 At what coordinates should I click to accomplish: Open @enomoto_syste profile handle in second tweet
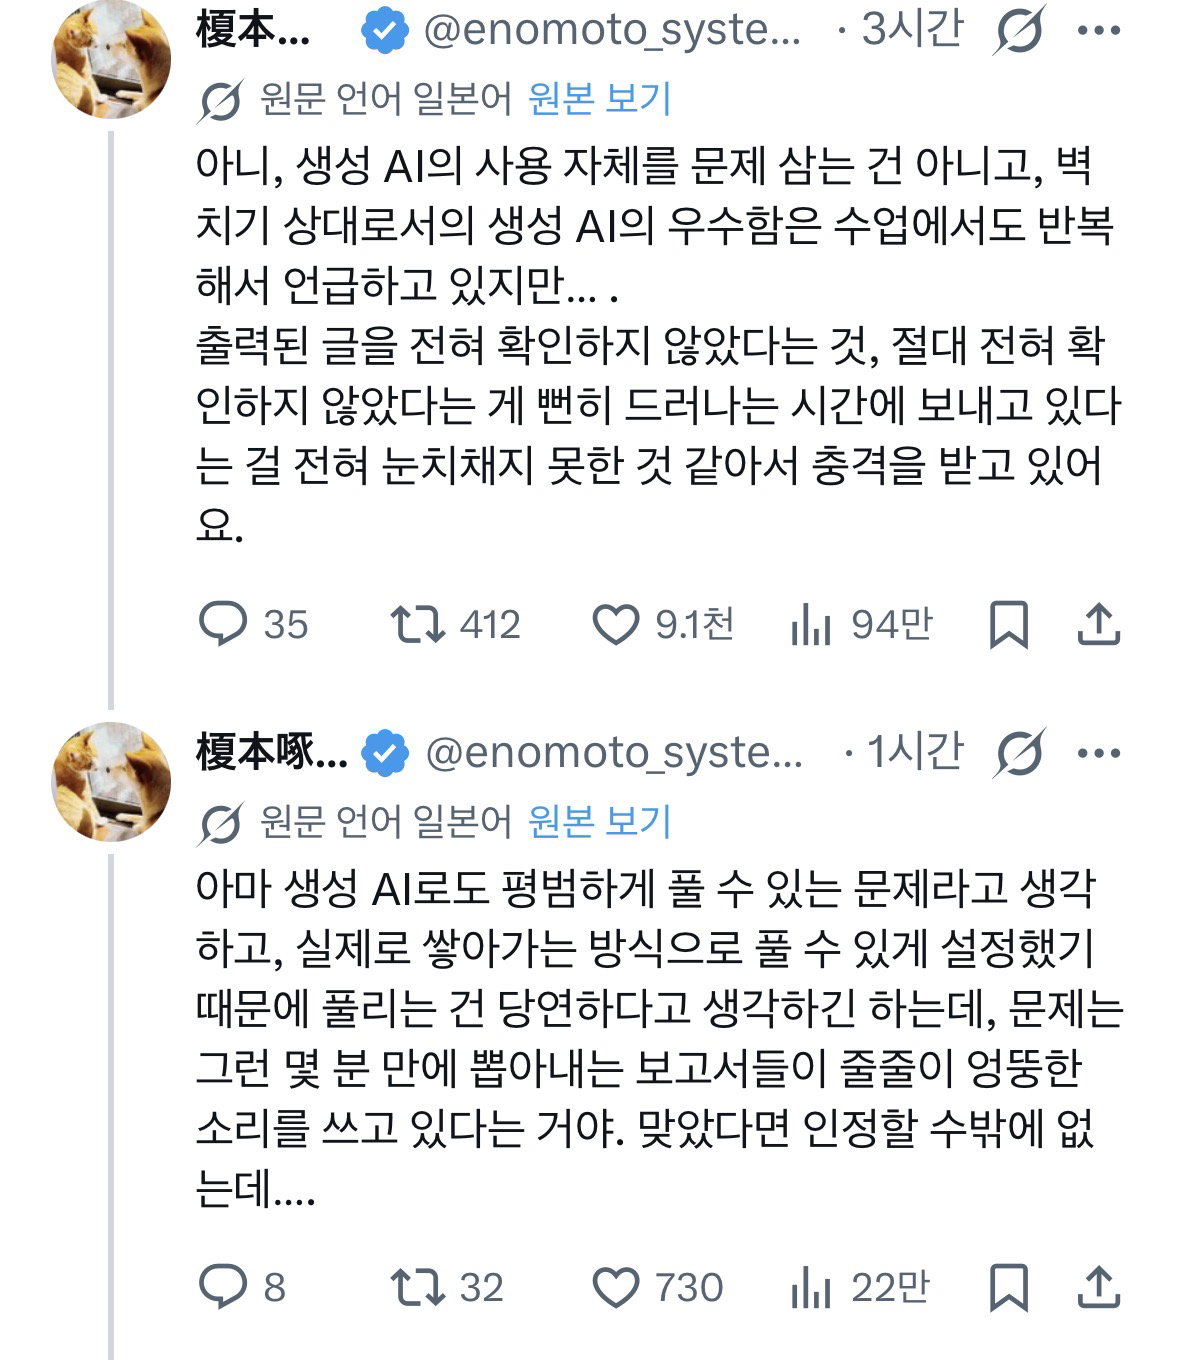pos(614,753)
